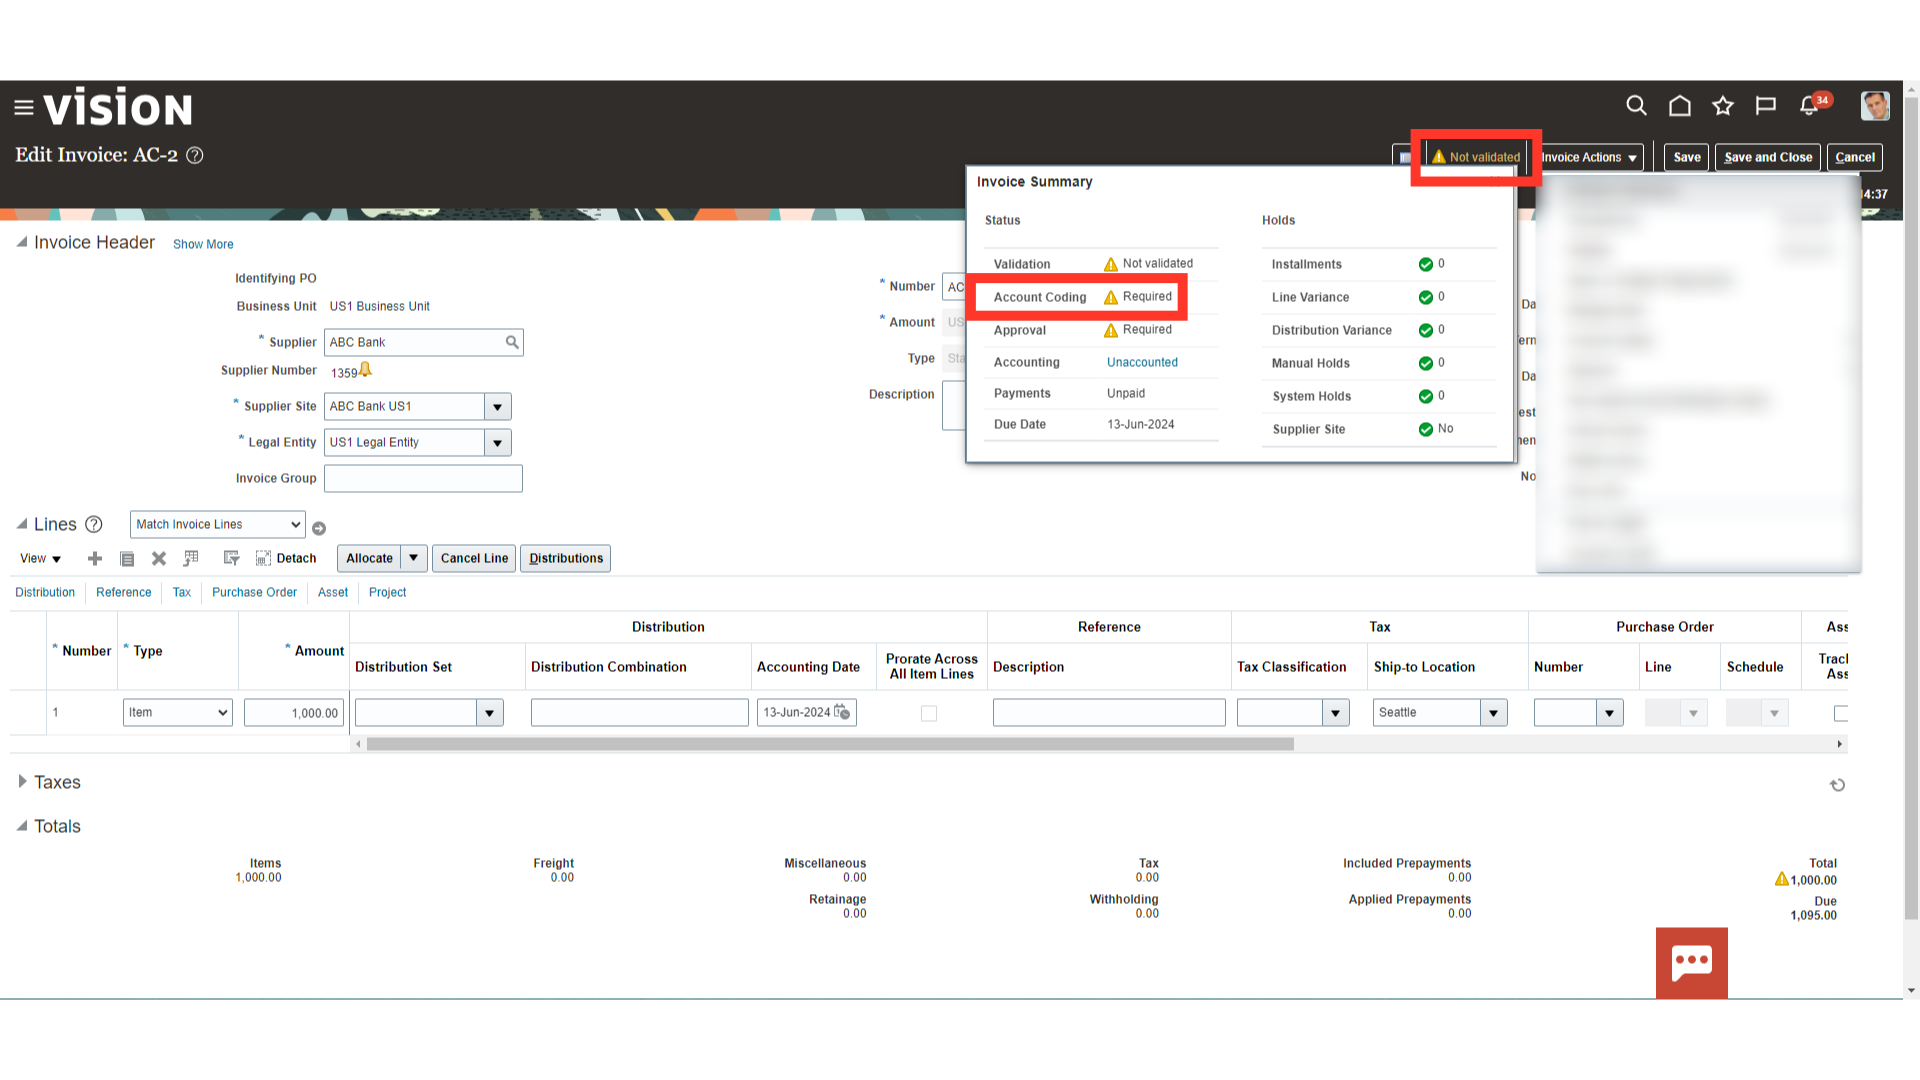Click line Amount field 1,000.00
This screenshot has width=1920, height=1080.
click(294, 713)
